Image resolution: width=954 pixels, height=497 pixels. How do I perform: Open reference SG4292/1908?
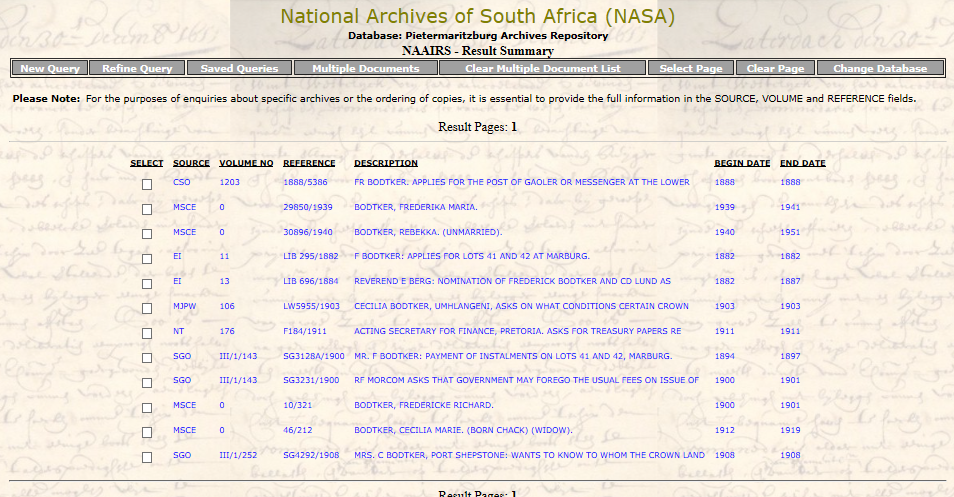tap(311, 454)
